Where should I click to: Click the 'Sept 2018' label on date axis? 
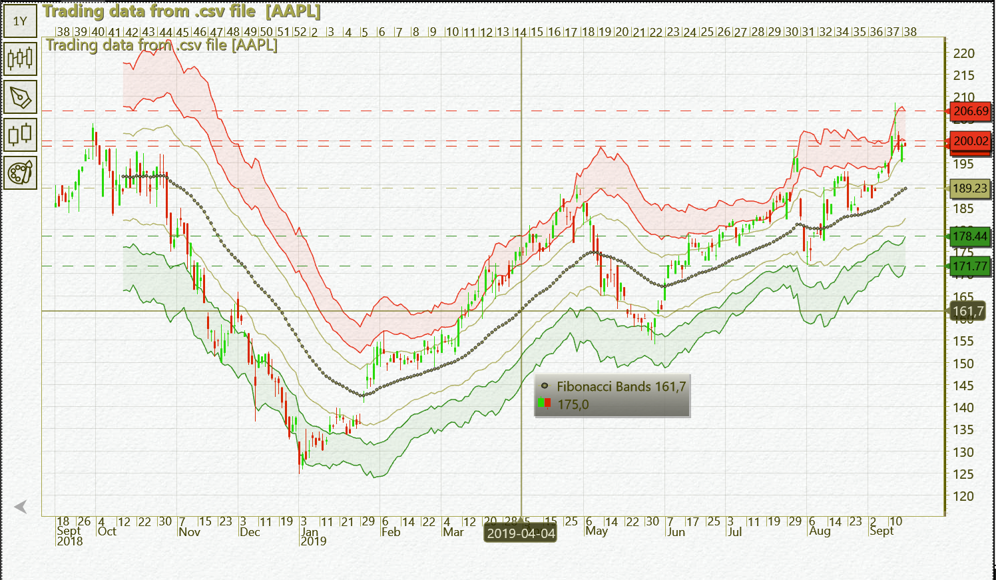[x=69, y=536]
